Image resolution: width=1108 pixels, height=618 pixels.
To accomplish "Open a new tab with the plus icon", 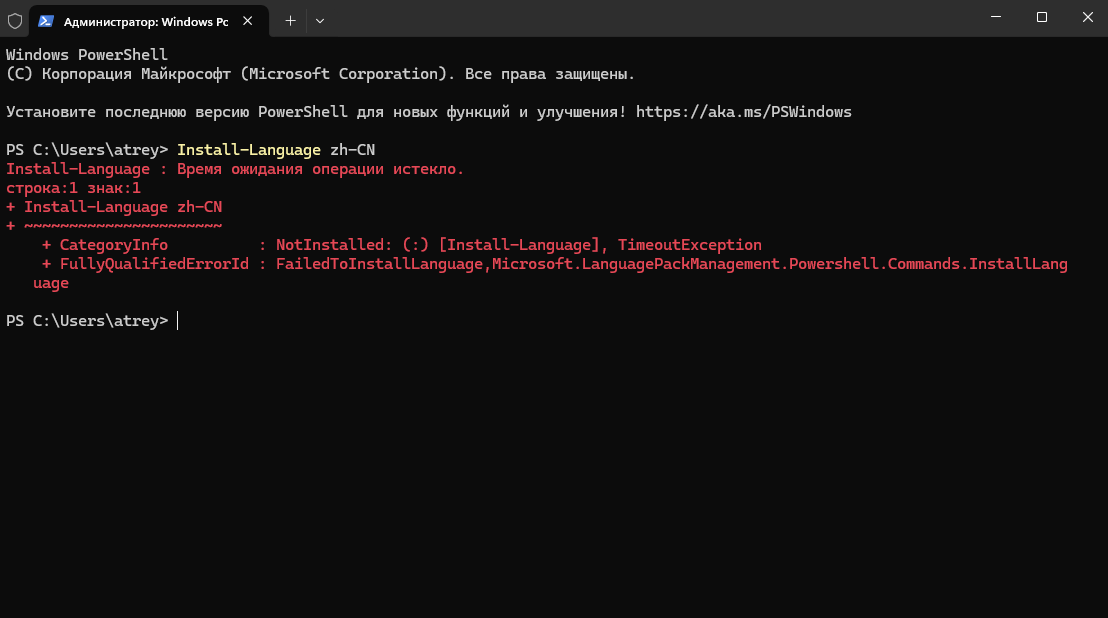I will point(290,21).
